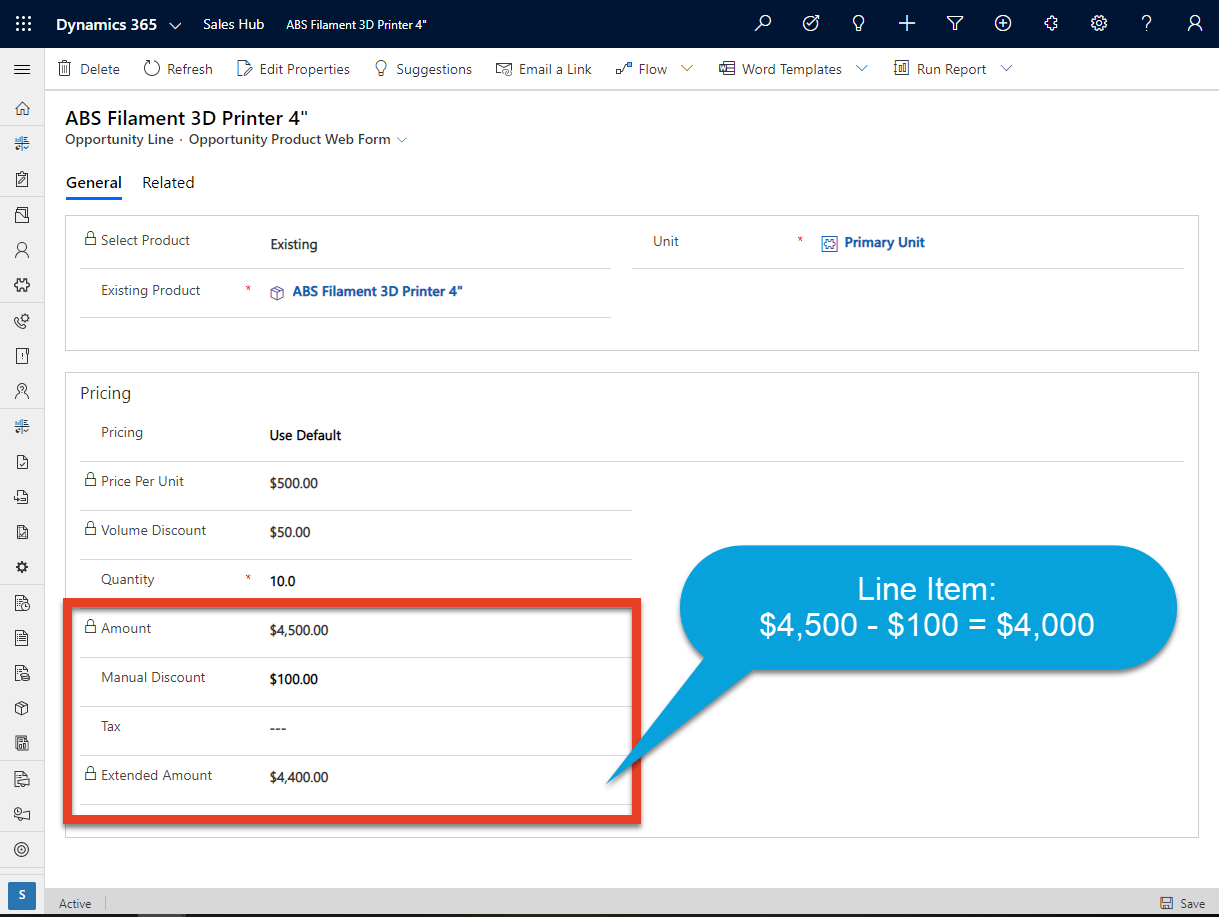Open the Word Templates dropdown
This screenshot has height=917, width=1219.
click(862, 68)
